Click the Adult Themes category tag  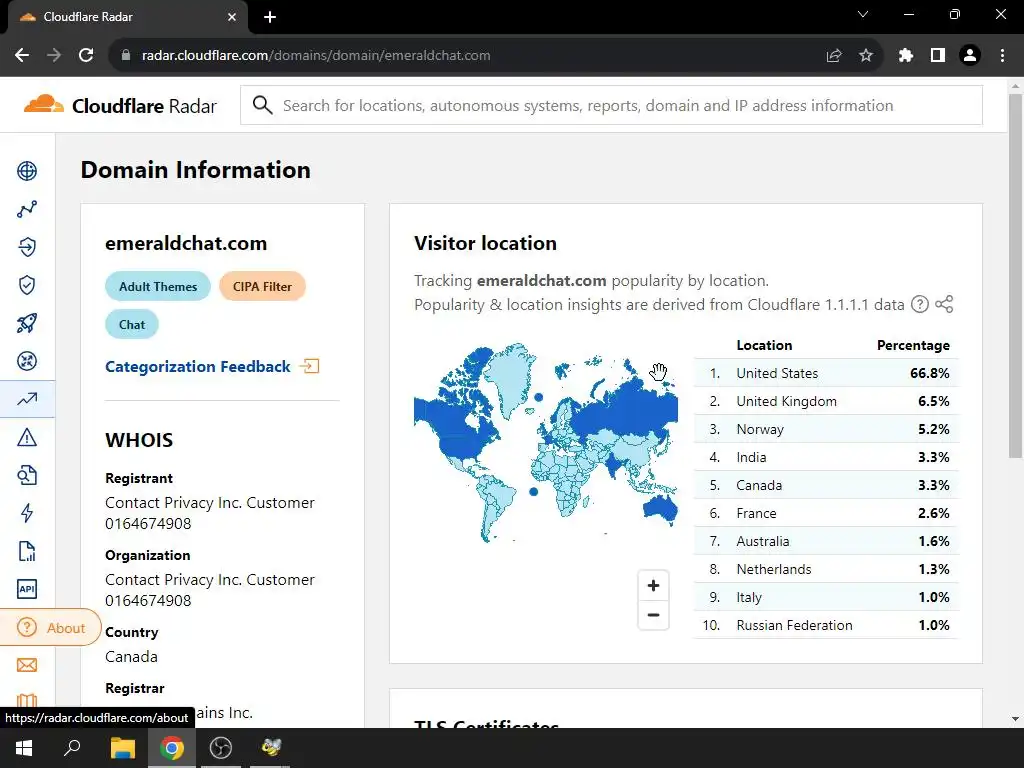click(x=158, y=287)
